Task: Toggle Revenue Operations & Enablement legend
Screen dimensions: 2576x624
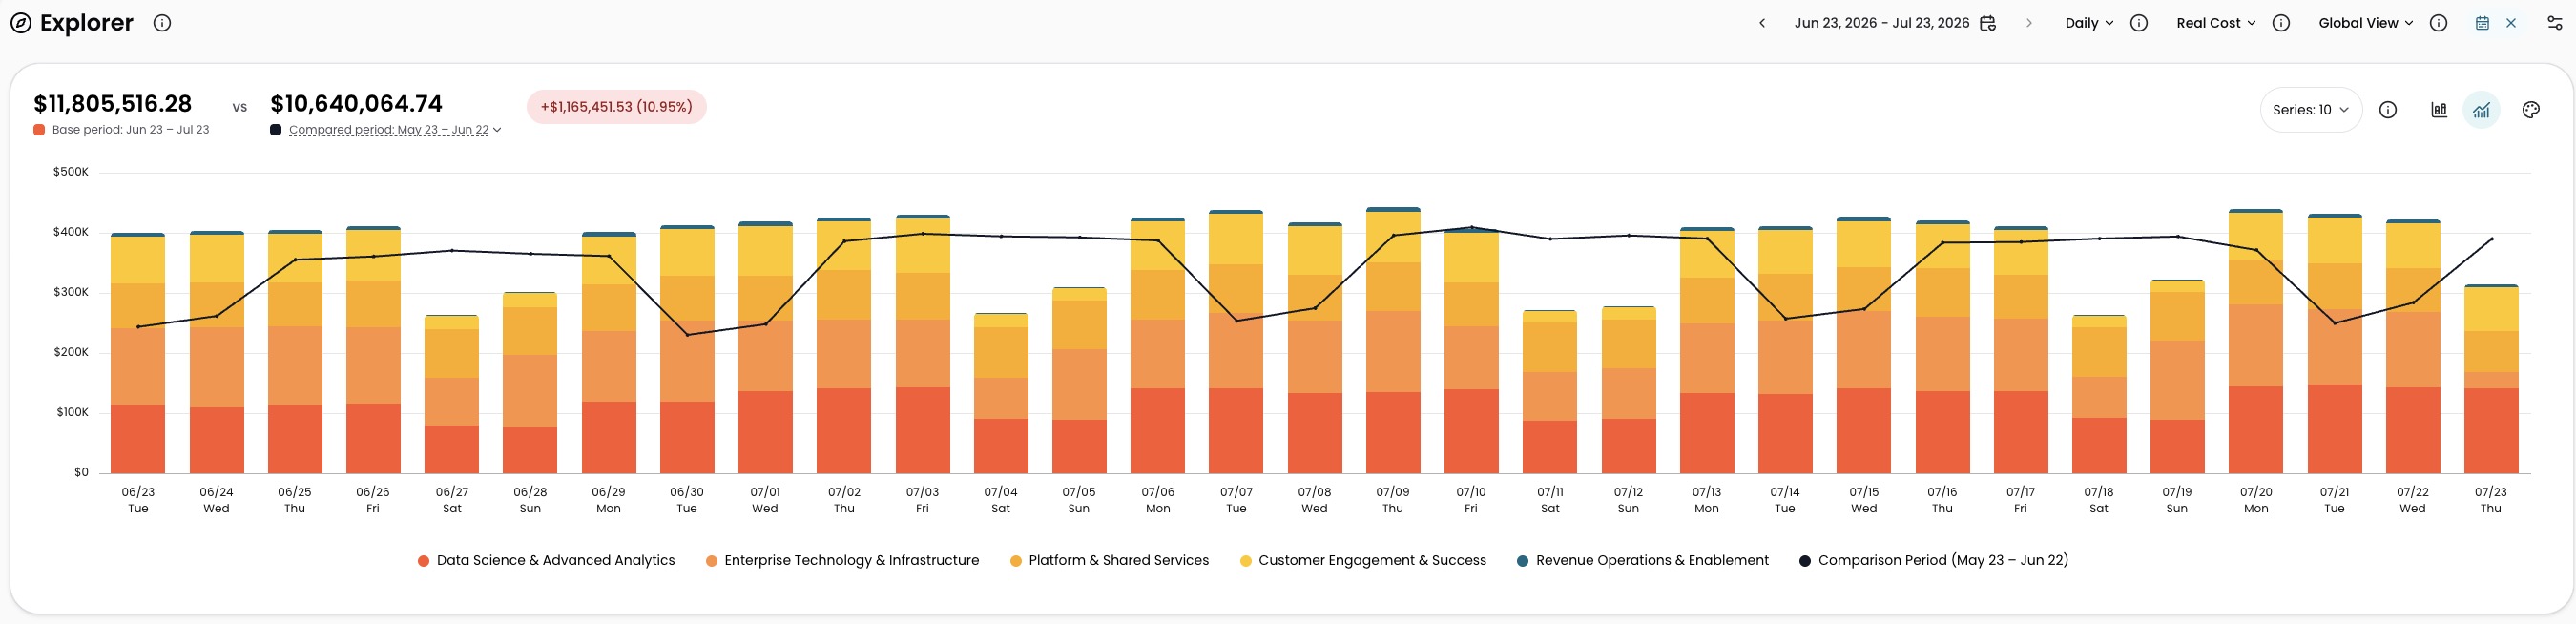Action: click(x=1642, y=561)
